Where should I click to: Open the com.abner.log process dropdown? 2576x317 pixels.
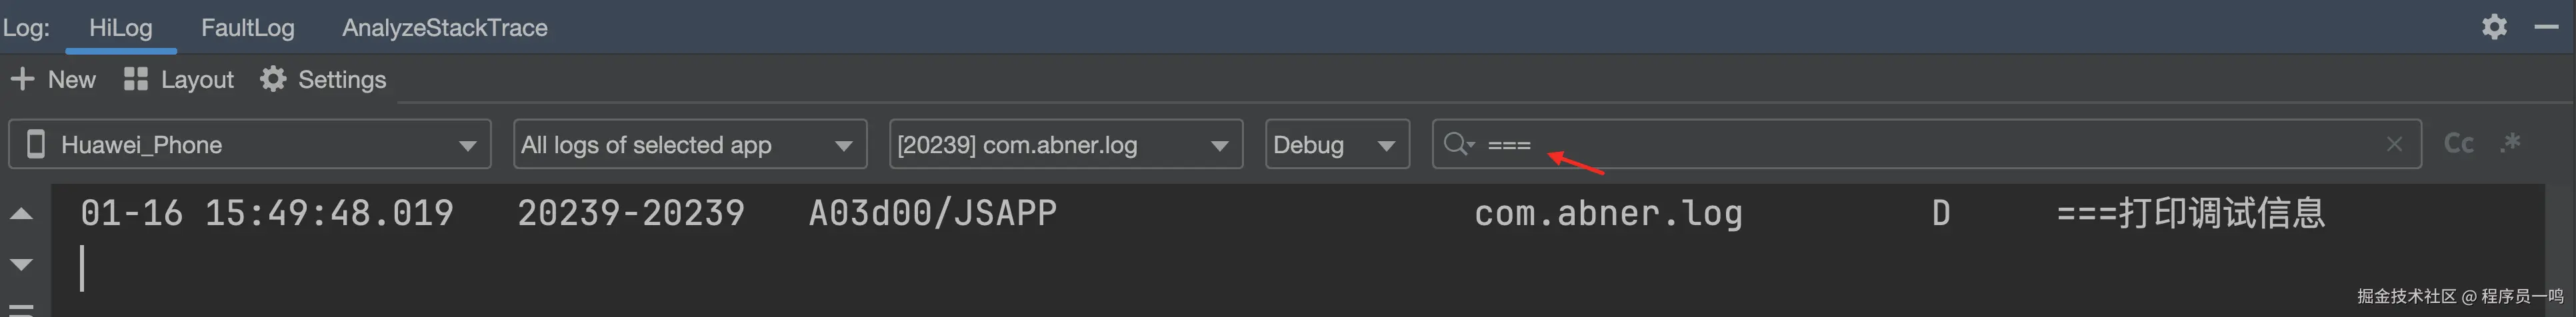click(1066, 144)
